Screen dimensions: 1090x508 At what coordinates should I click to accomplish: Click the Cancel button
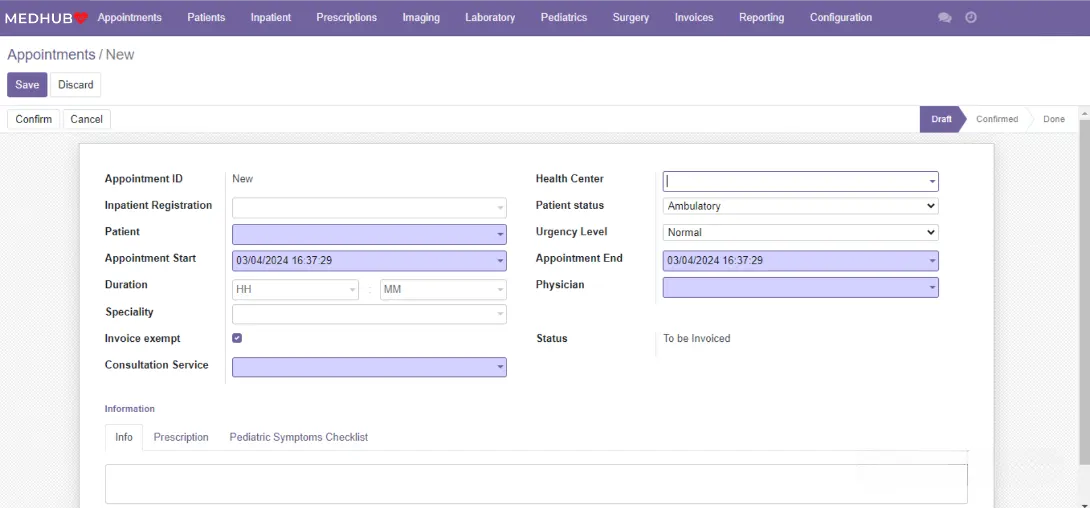click(x=87, y=119)
